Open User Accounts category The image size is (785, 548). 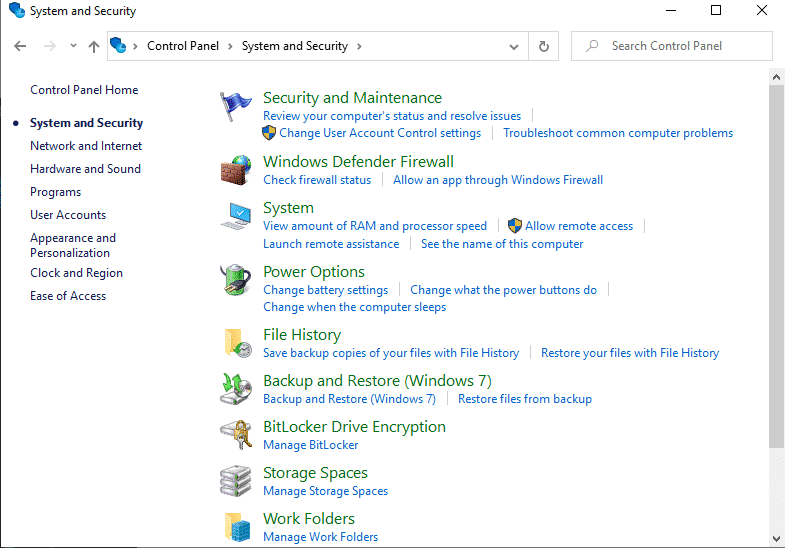pyautogui.click(x=68, y=215)
